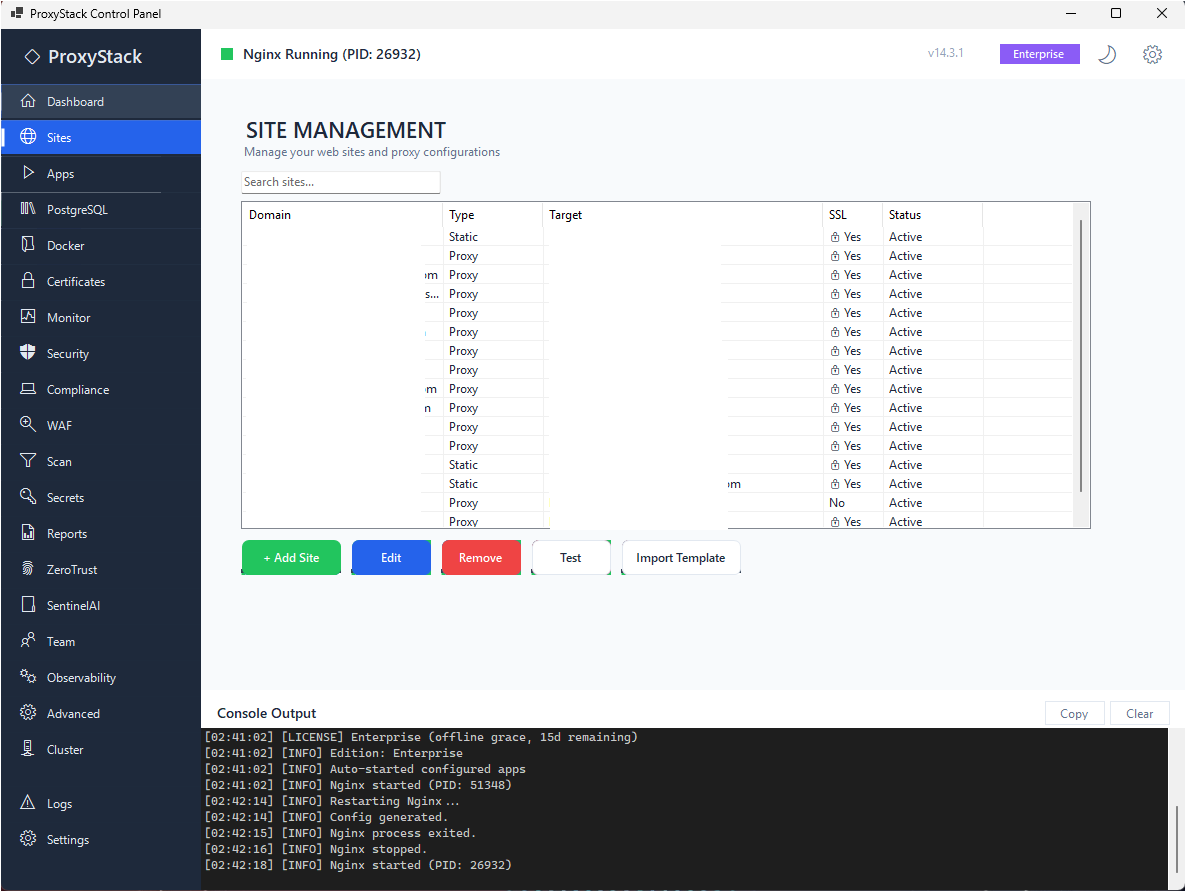The height and width of the screenshot is (892, 1186).
Task: Click the green Nginx running status indicator
Action: (227, 54)
